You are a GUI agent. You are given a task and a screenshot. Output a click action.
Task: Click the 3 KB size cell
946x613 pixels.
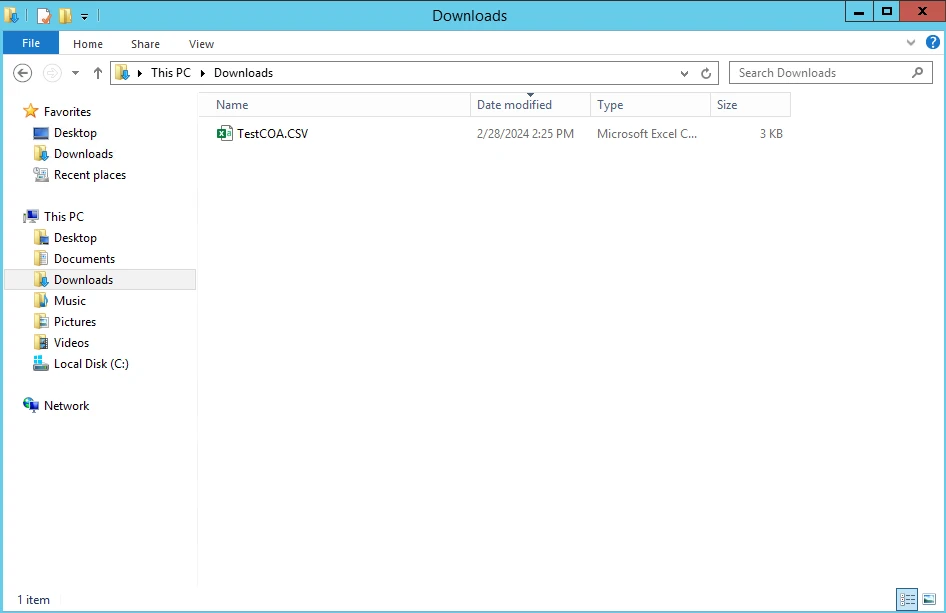[x=770, y=133]
